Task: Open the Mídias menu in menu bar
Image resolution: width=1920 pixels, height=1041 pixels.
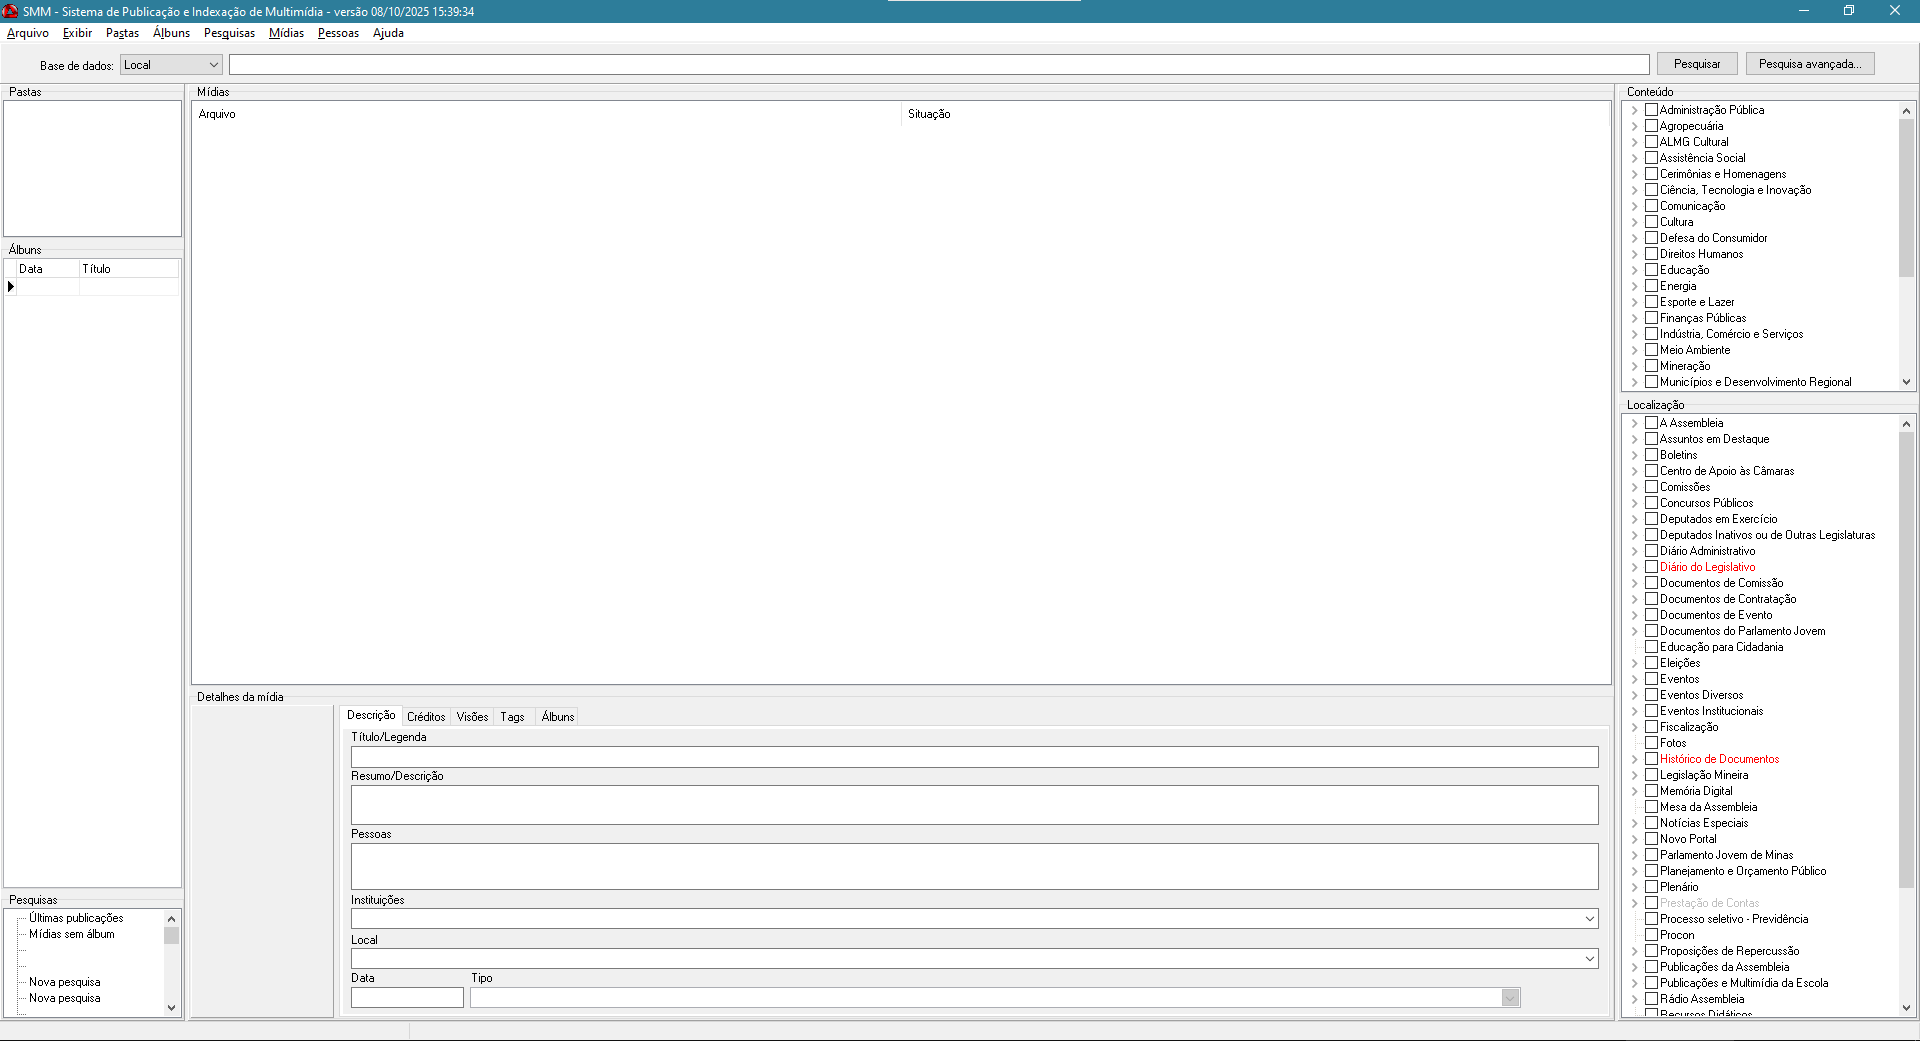Action: (286, 33)
